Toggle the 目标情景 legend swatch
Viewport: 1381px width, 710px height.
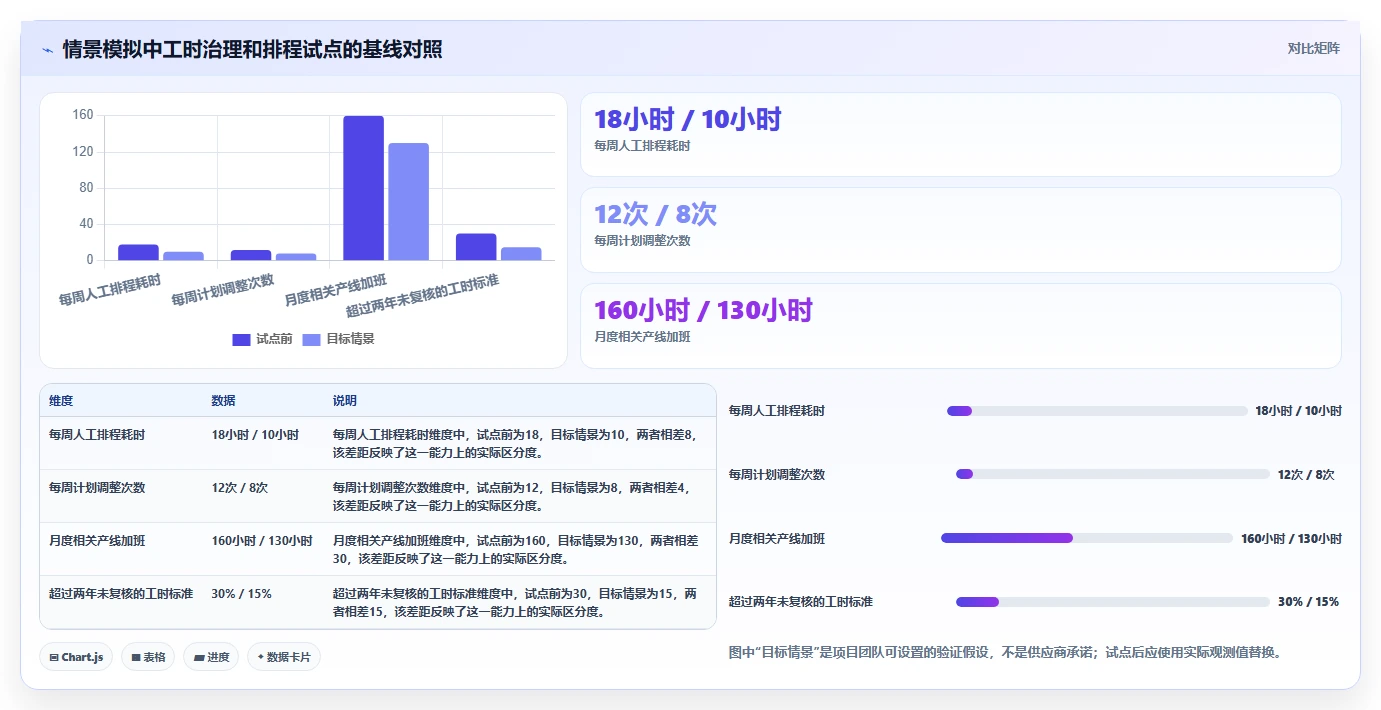(312, 339)
